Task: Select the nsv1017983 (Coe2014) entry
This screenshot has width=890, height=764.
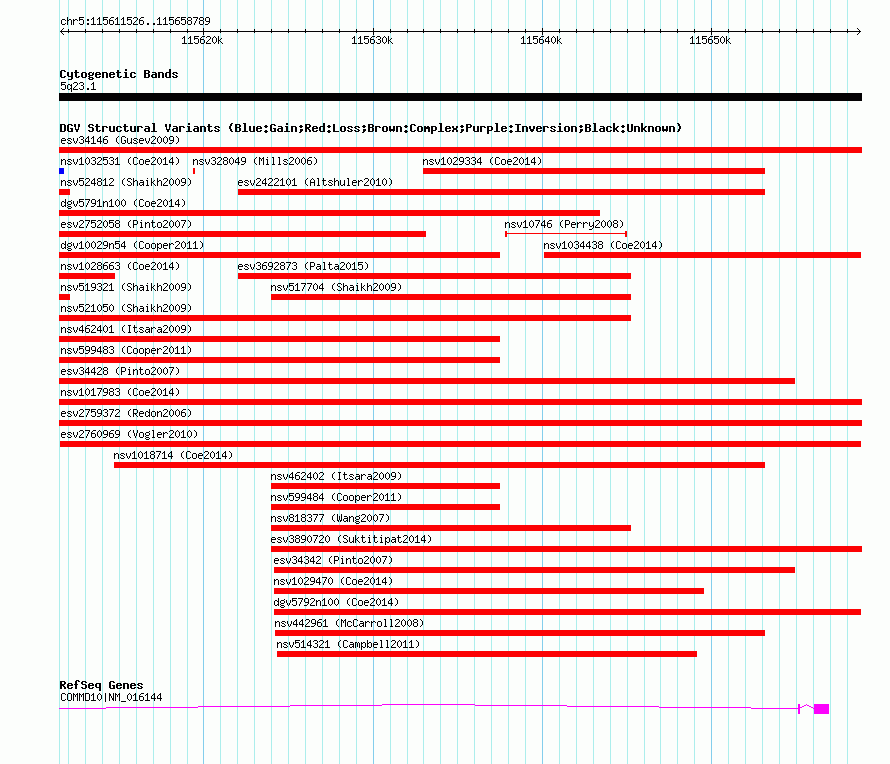Action: 120,392
